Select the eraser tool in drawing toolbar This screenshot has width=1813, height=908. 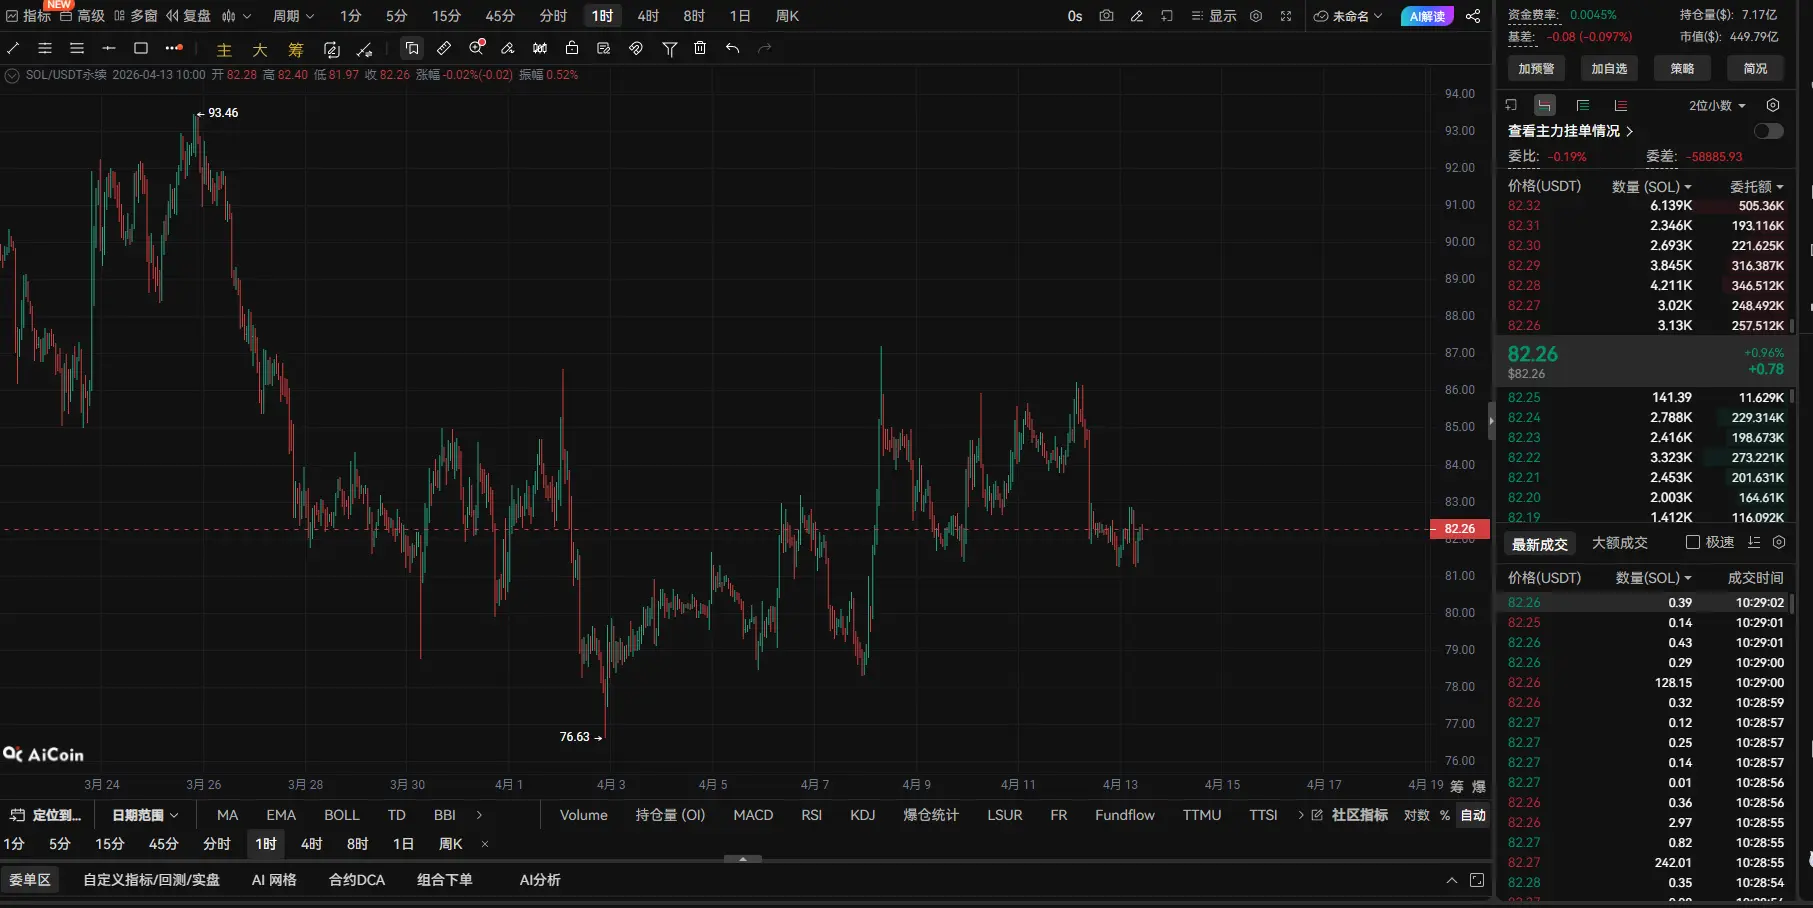(x=508, y=48)
